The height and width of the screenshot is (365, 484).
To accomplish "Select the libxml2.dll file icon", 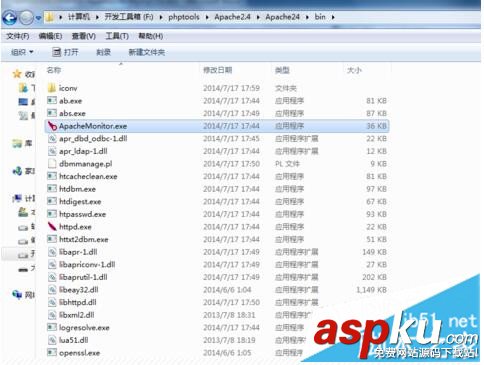I will click(52, 315).
